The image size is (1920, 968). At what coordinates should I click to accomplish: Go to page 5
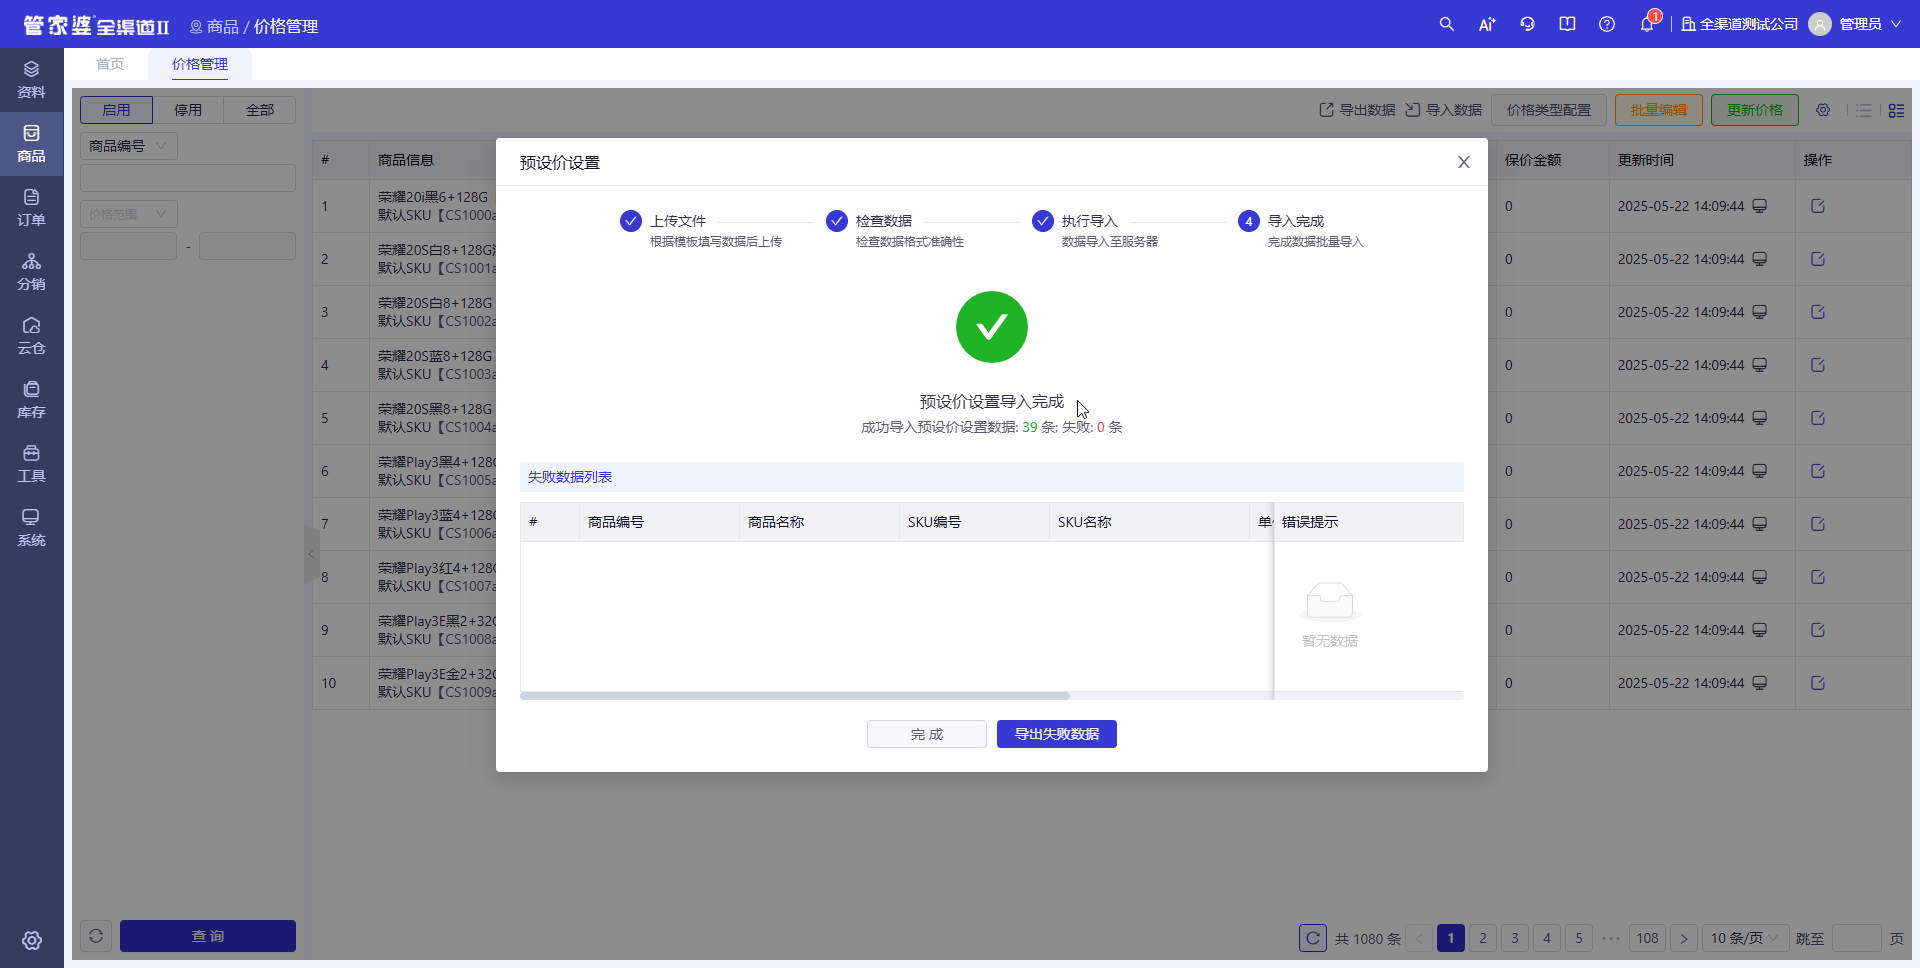pos(1579,938)
